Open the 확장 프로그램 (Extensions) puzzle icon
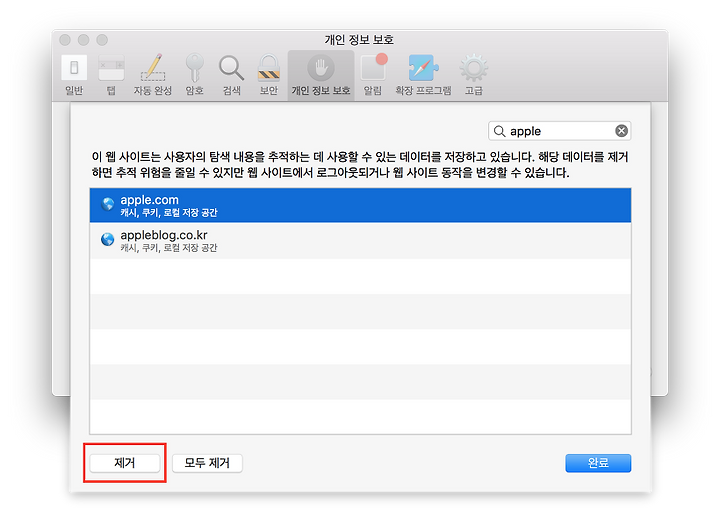Viewport: 720px width, 511px height. (x=423, y=68)
